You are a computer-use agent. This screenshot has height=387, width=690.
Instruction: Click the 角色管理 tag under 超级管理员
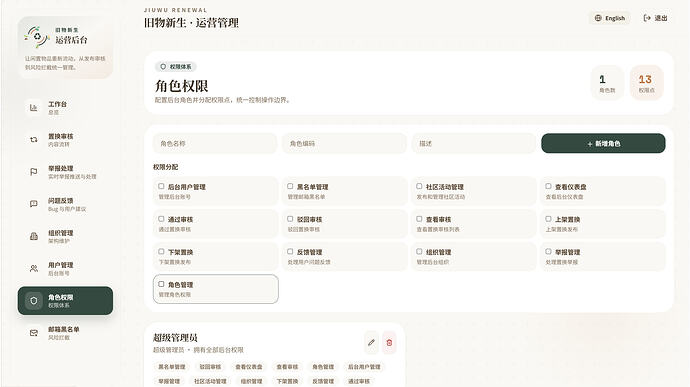323,367
